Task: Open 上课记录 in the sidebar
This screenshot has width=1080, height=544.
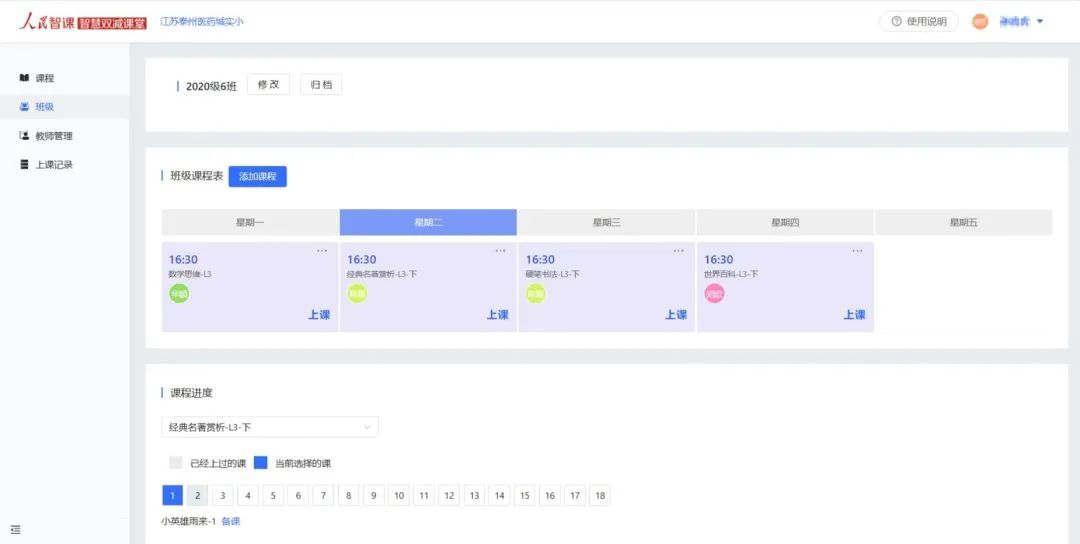Action: 65,165
